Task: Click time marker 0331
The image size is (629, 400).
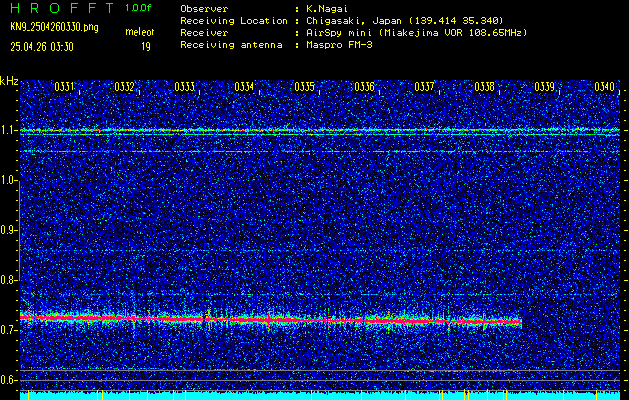Action: [x=64, y=87]
